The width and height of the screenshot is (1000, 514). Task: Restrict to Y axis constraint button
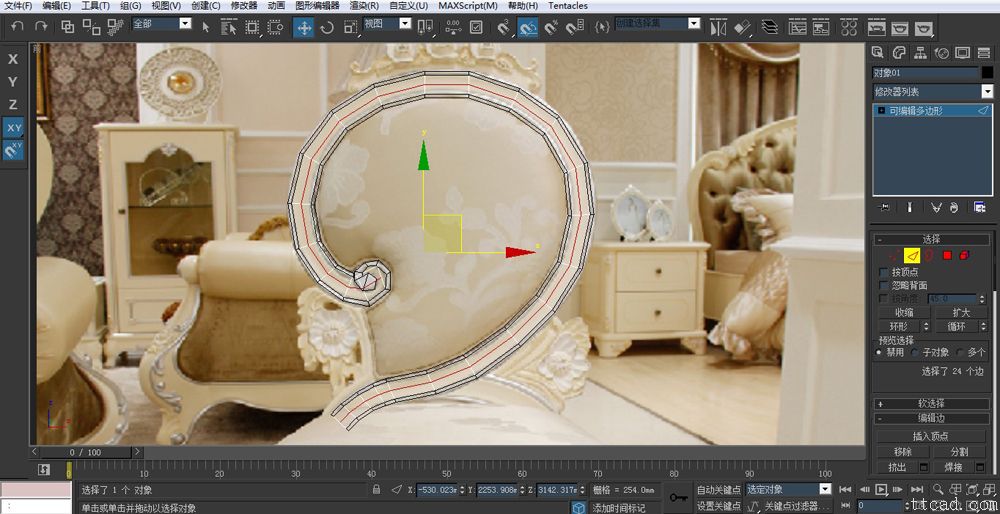coord(13,82)
